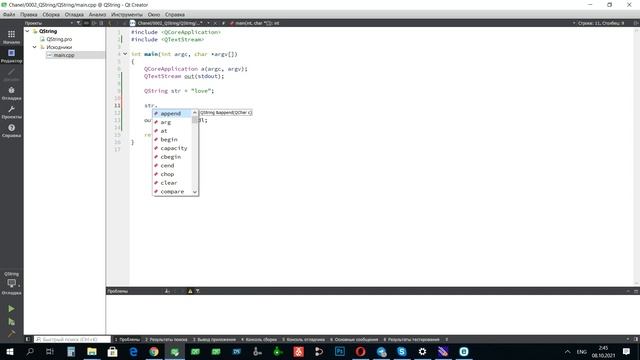Viewport: 640px width, 360px height.
Task: Fold the main function code block
Action: pyautogui.click(x=125, y=54)
